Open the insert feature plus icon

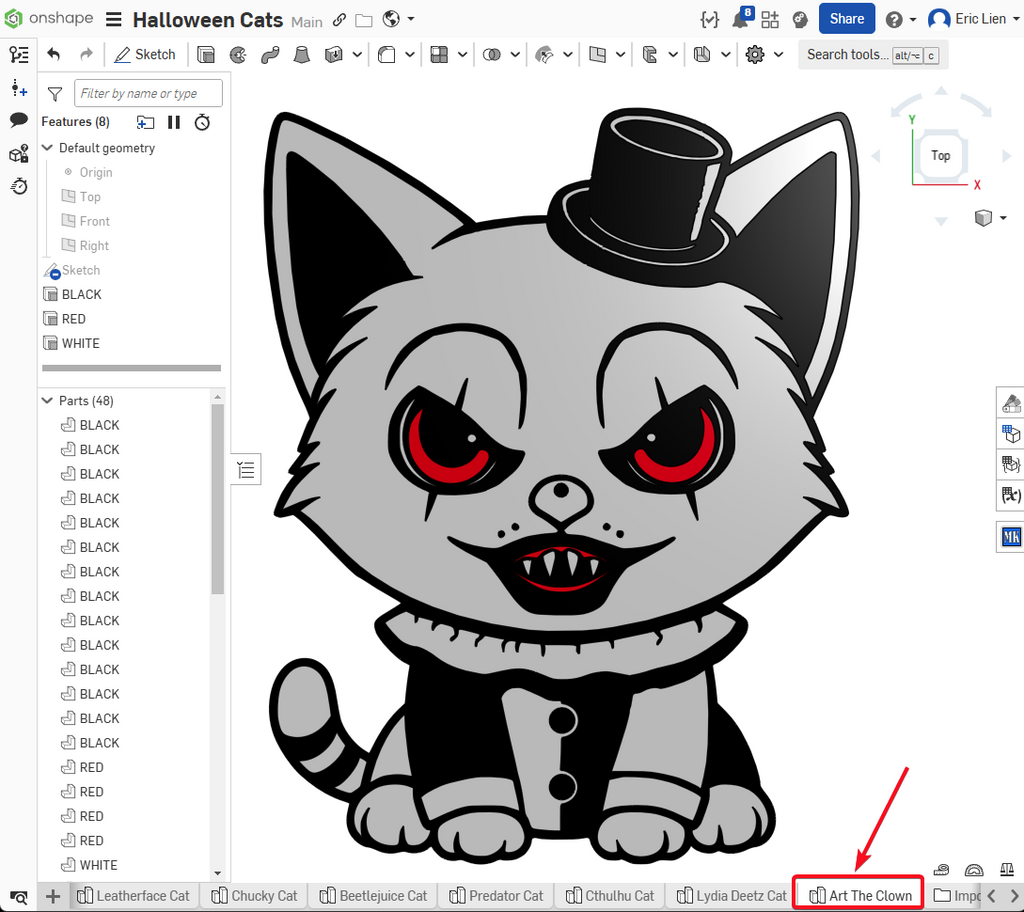click(x=19, y=88)
